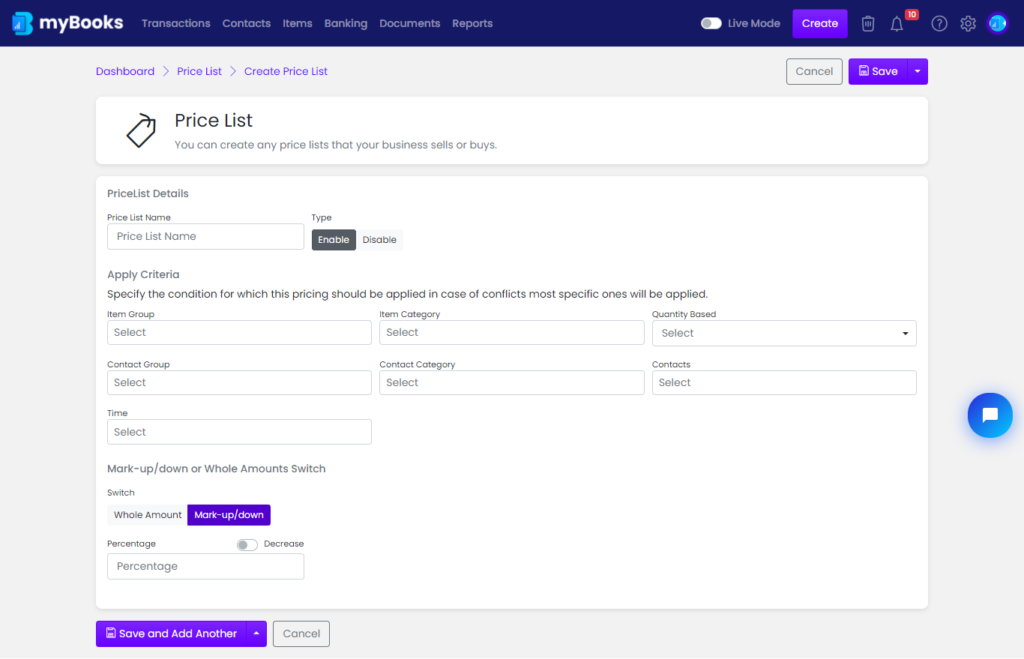Open the Banking menu
Screen dimensions: 1024x659
click(x=345, y=24)
